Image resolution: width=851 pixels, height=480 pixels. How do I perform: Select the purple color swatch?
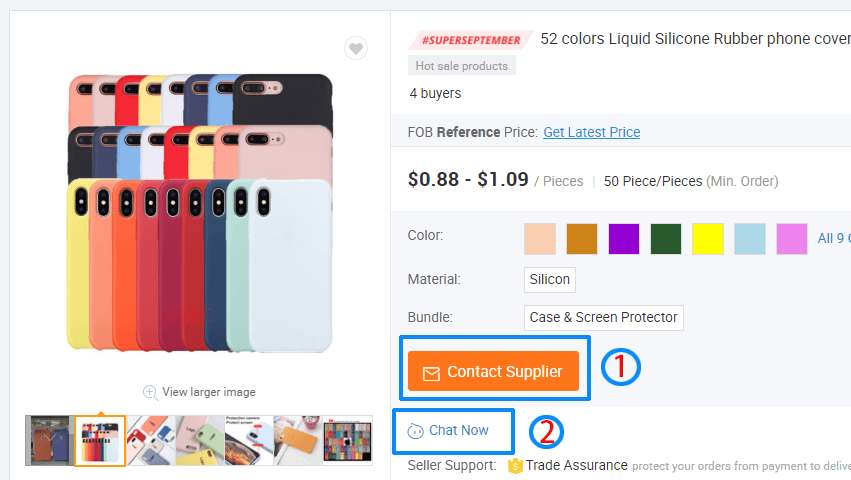[624, 239]
